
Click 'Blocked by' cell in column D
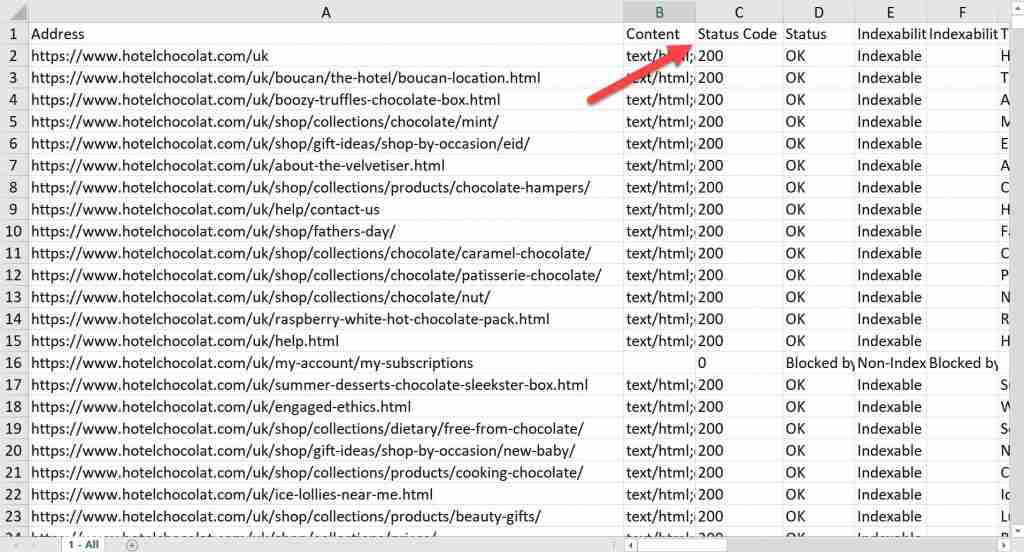point(818,363)
